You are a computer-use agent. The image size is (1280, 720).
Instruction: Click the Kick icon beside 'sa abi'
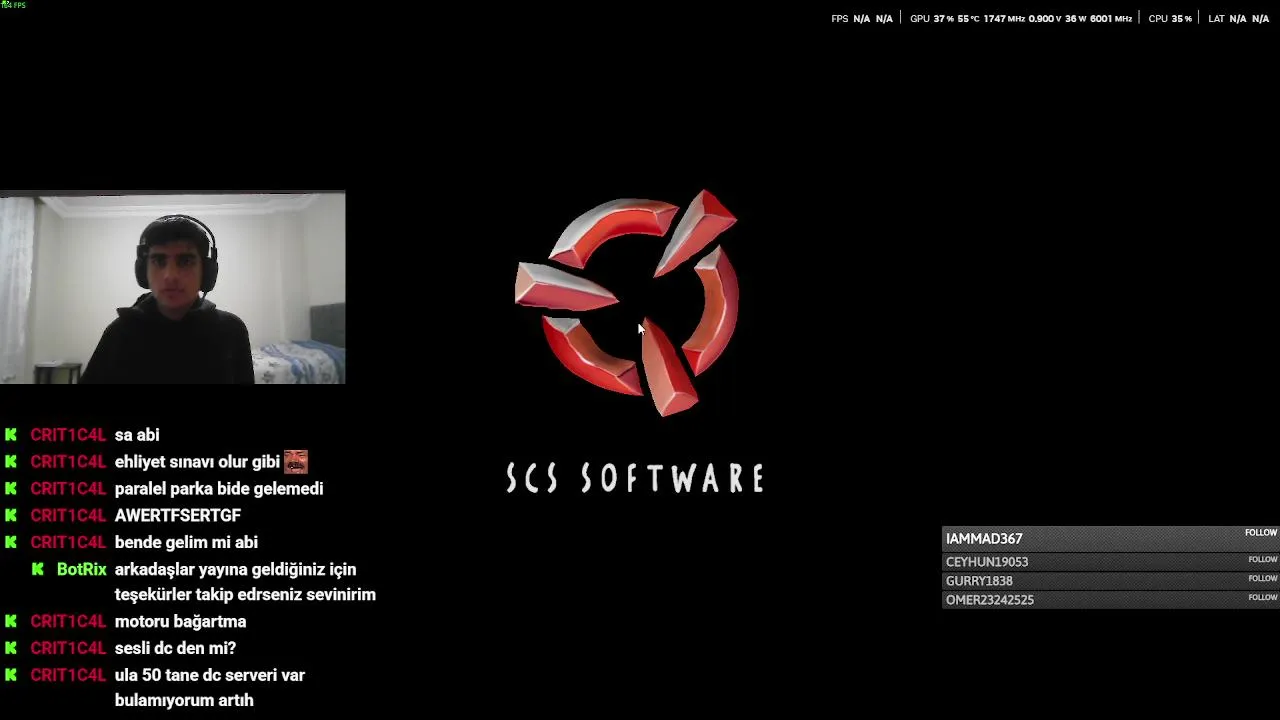point(11,435)
